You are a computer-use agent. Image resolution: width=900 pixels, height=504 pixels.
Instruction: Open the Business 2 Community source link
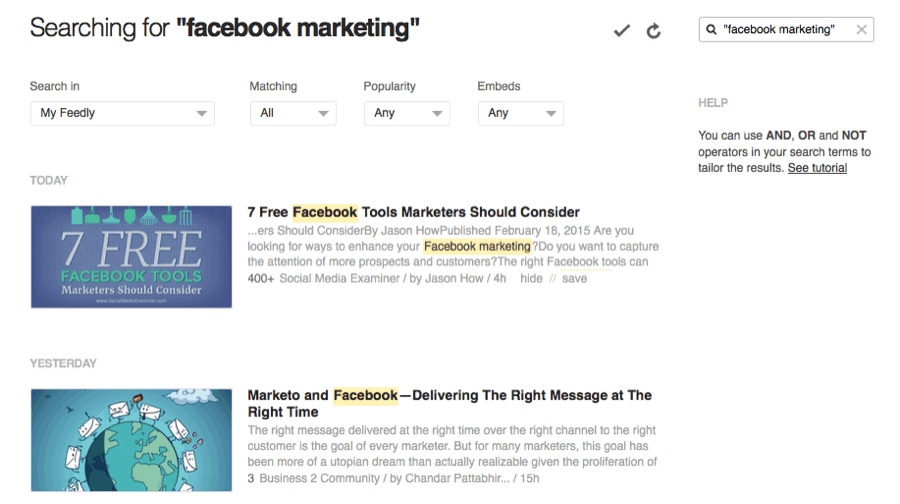pyautogui.click(x=319, y=478)
